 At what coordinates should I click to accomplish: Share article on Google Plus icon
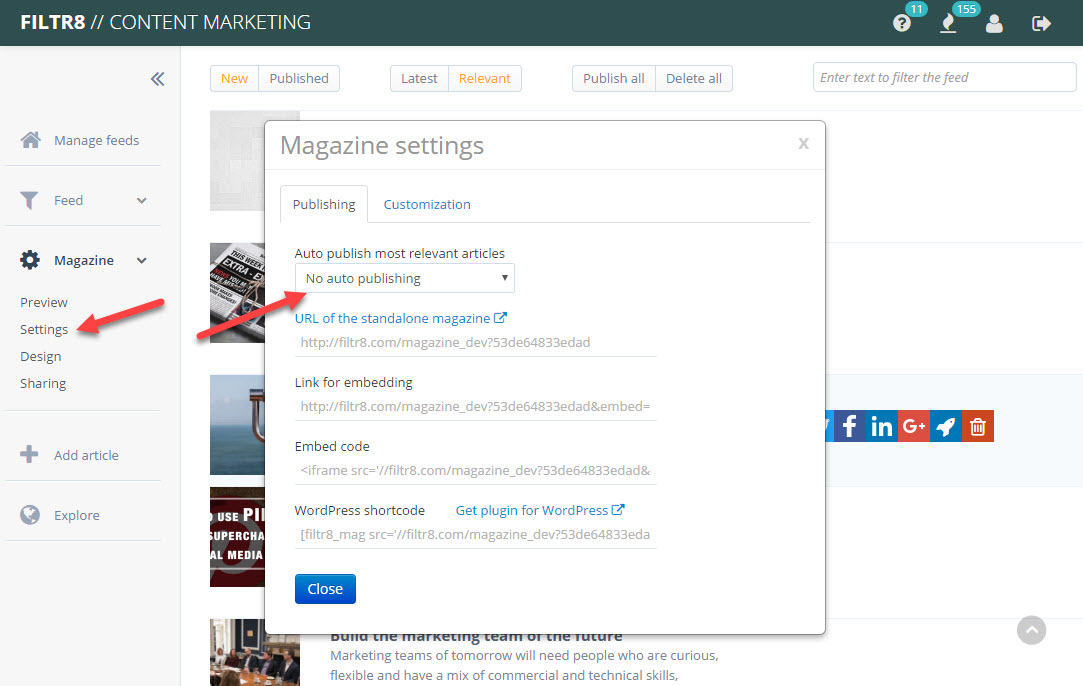pyautogui.click(x=914, y=426)
